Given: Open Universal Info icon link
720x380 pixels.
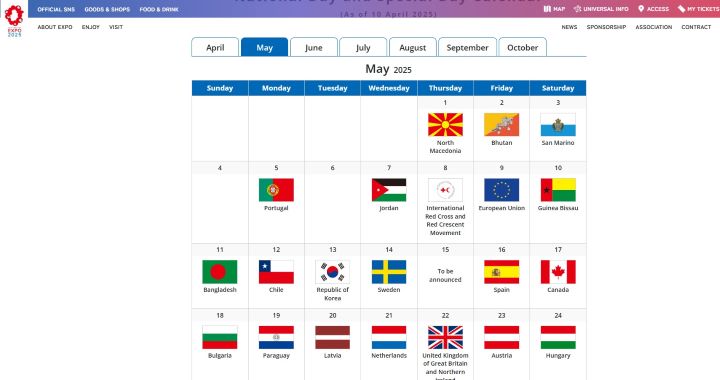Looking at the screenshot, I should [577, 9].
